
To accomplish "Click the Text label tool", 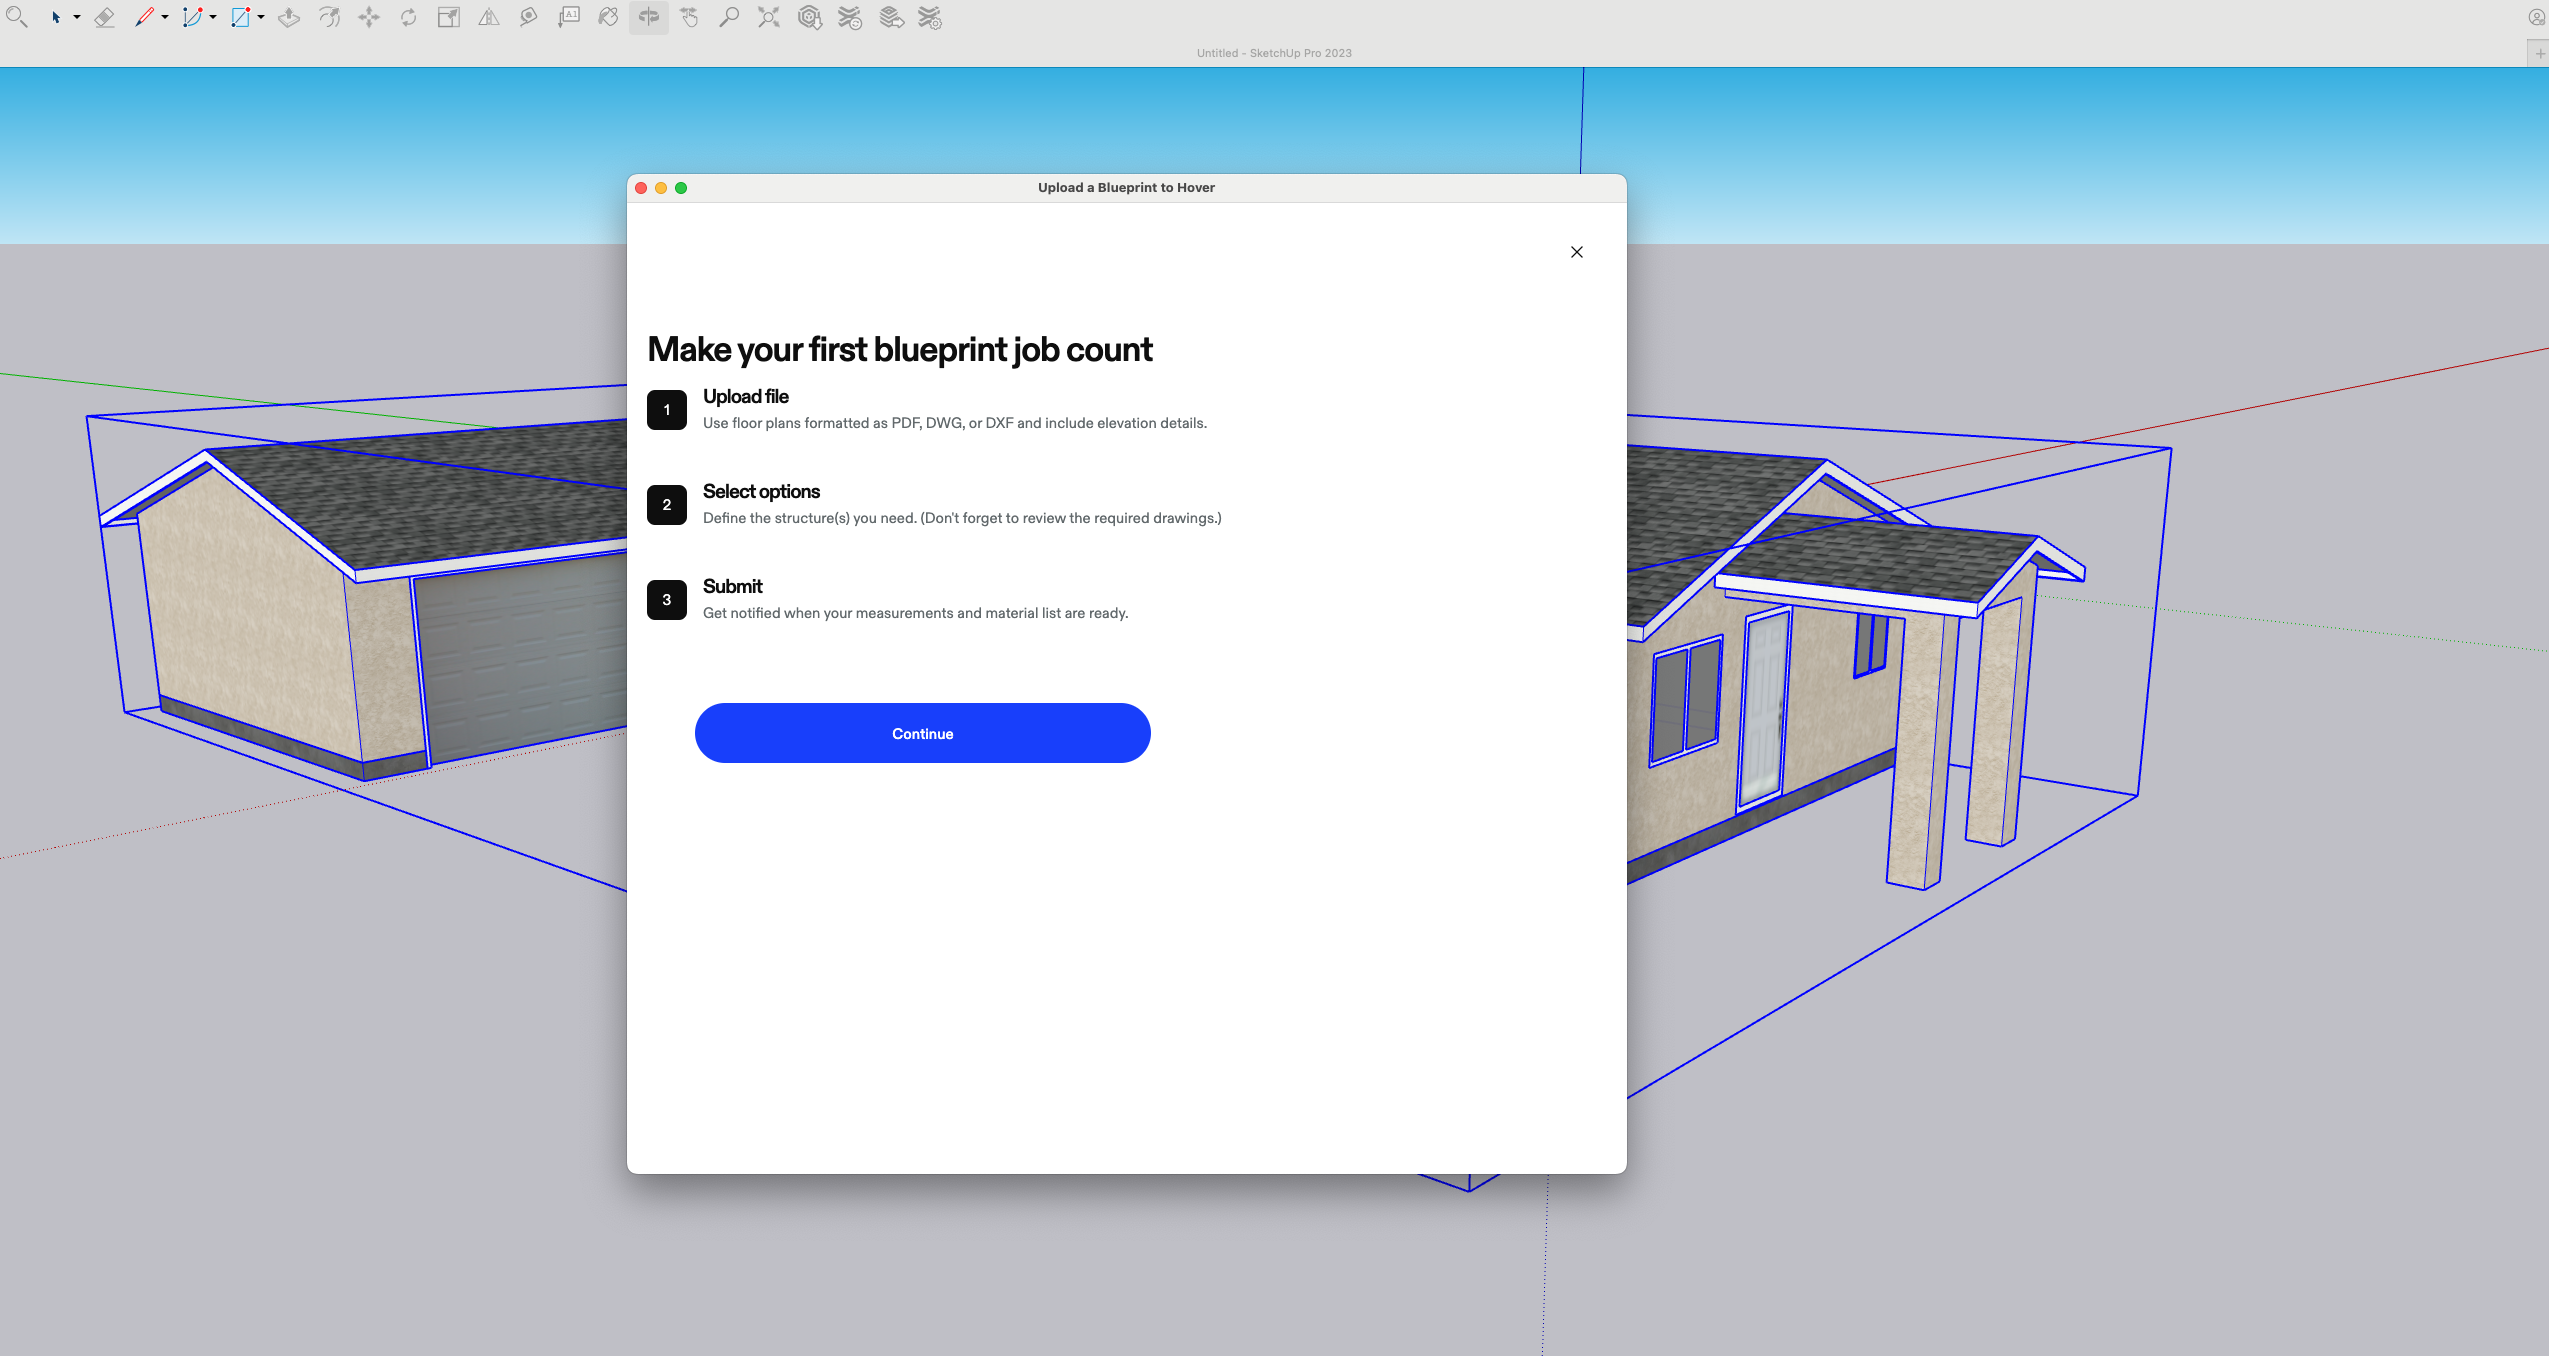I will pyautogui.click(x=569, y=17).
